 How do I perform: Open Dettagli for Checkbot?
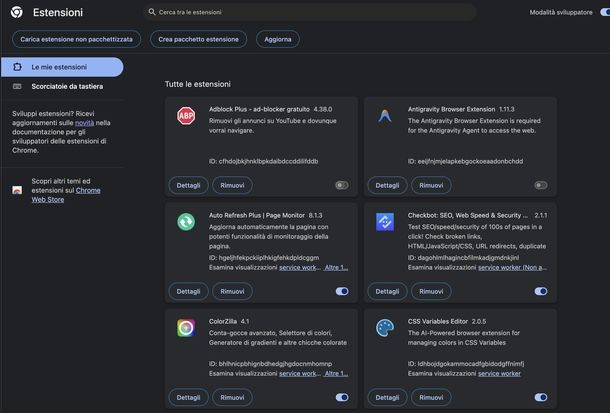pyautogui.click(x=387, y=292)
